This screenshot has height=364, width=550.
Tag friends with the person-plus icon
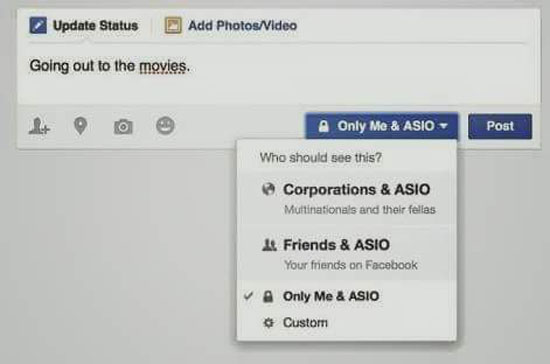pos(39,126)
